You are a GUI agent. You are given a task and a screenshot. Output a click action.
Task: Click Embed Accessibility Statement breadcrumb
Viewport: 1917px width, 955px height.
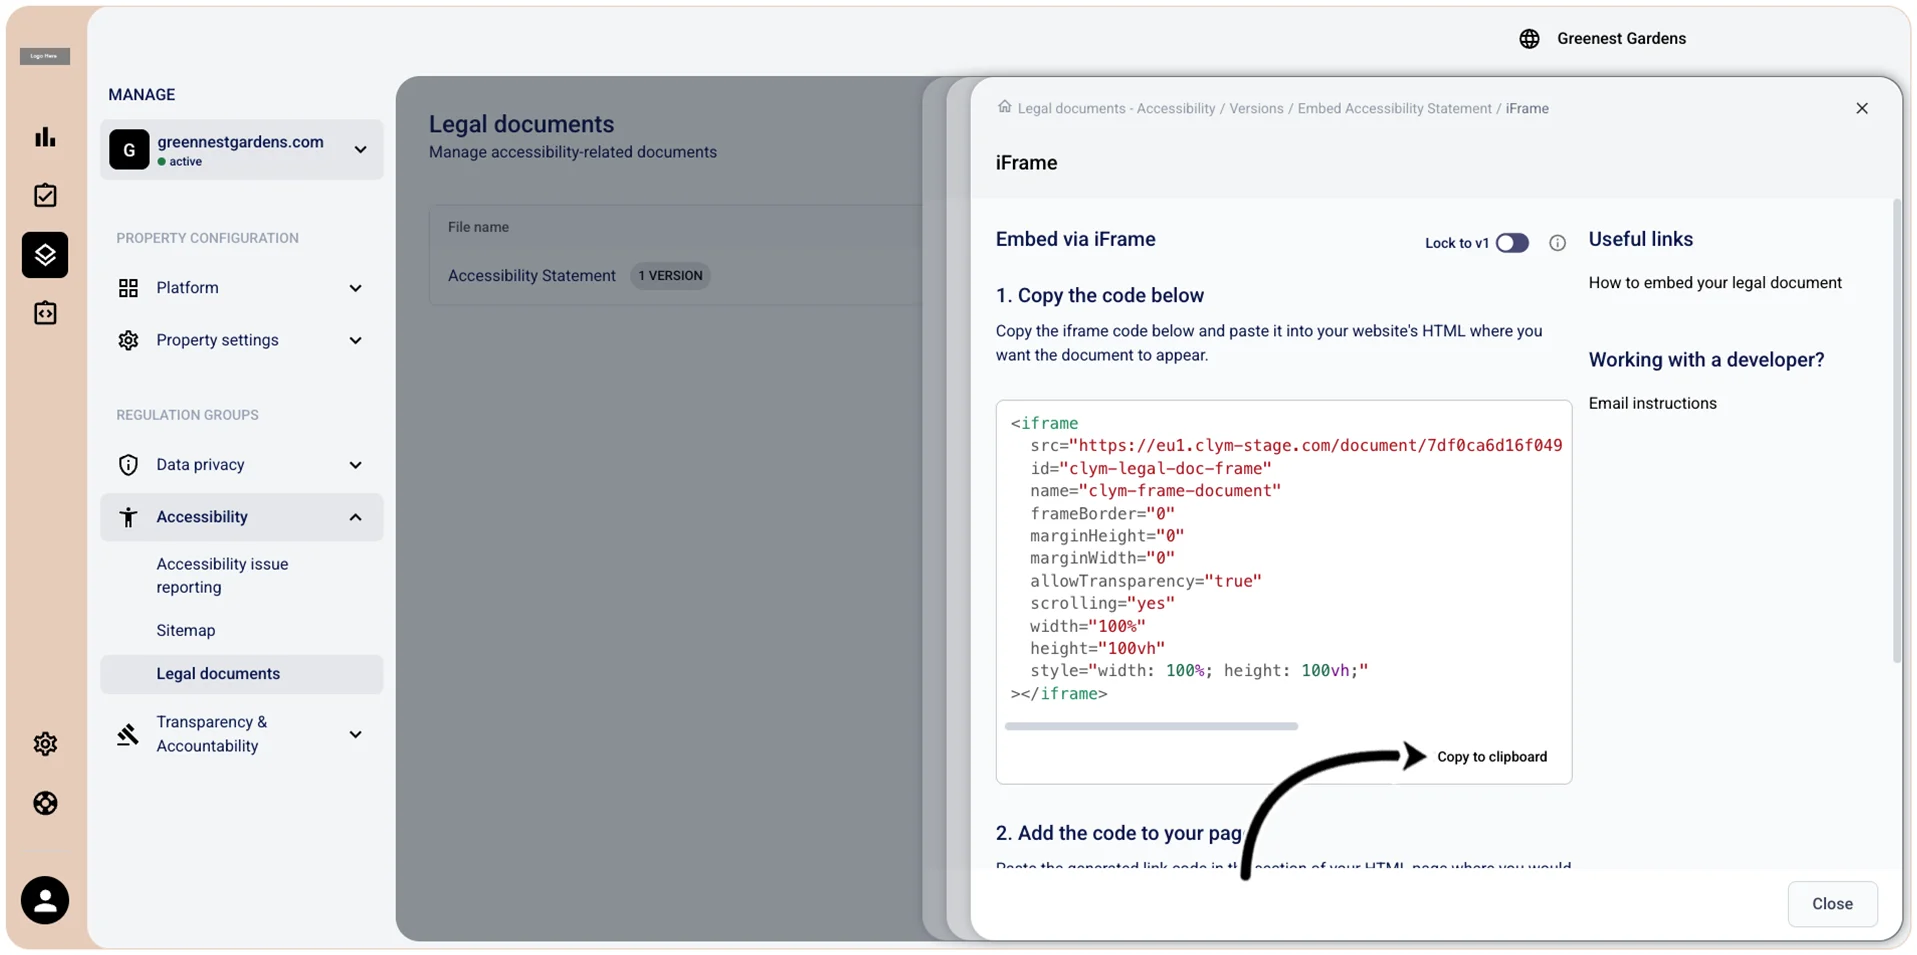(x=1394, y=108)
